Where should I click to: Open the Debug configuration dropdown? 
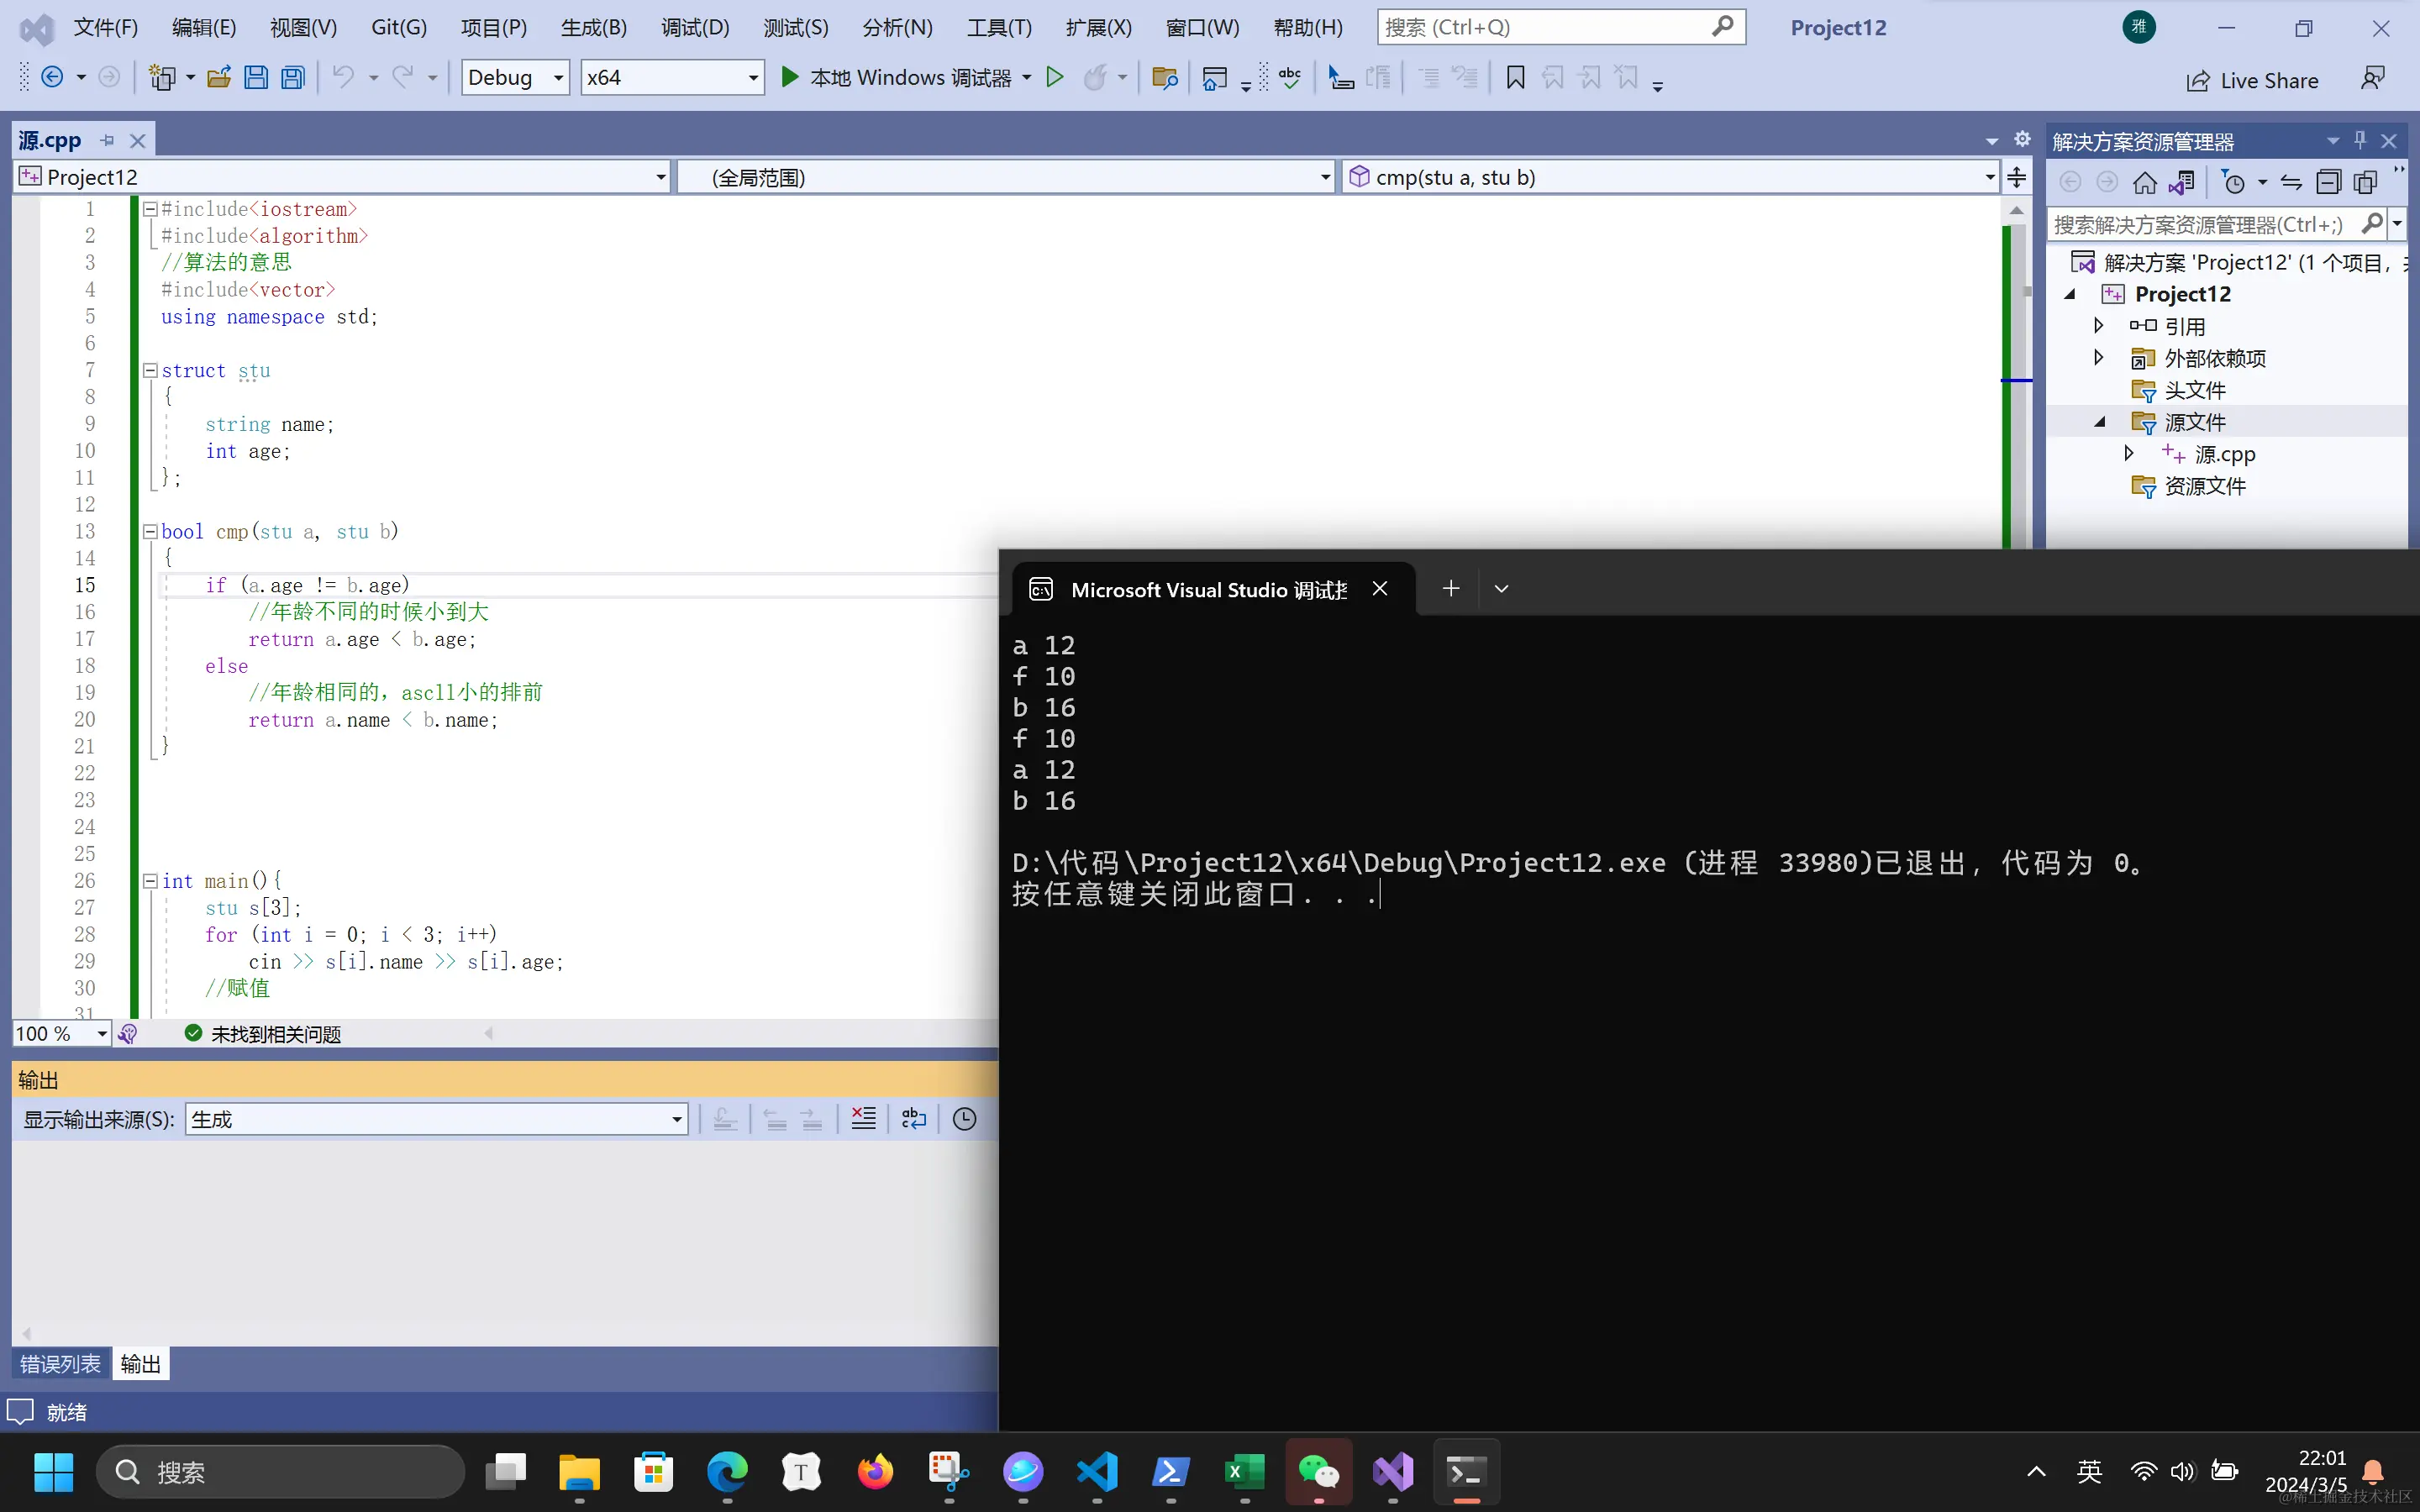pos(558,77)
